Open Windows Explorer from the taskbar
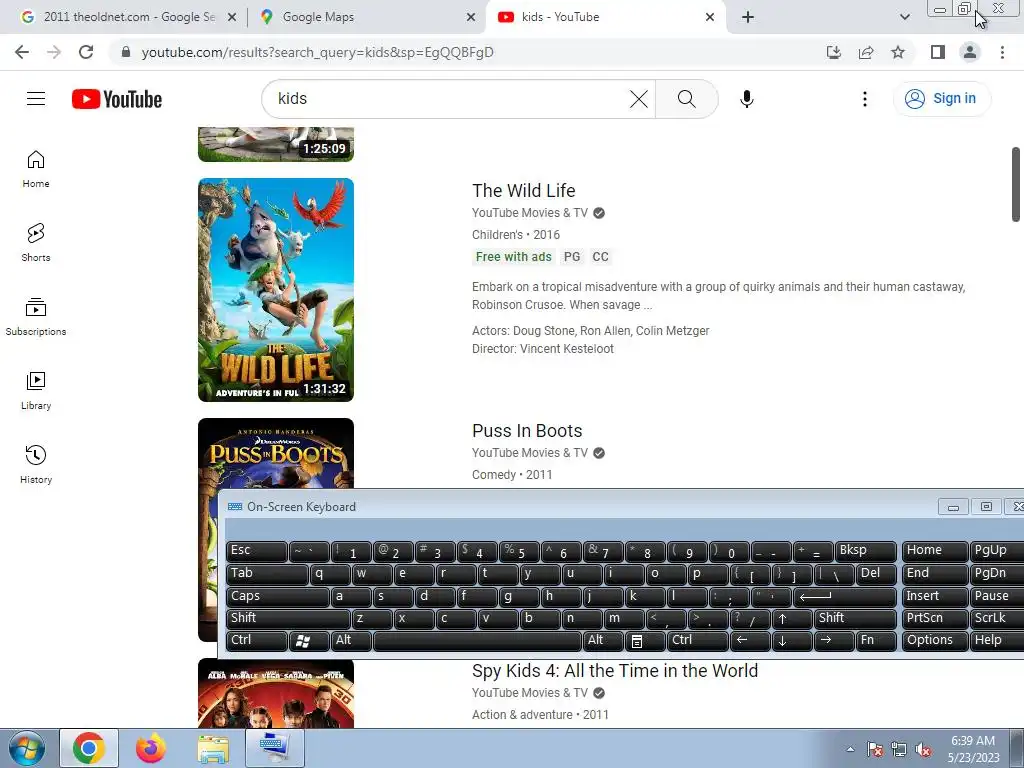1024x768 pixels. click(x=214, y=748)
